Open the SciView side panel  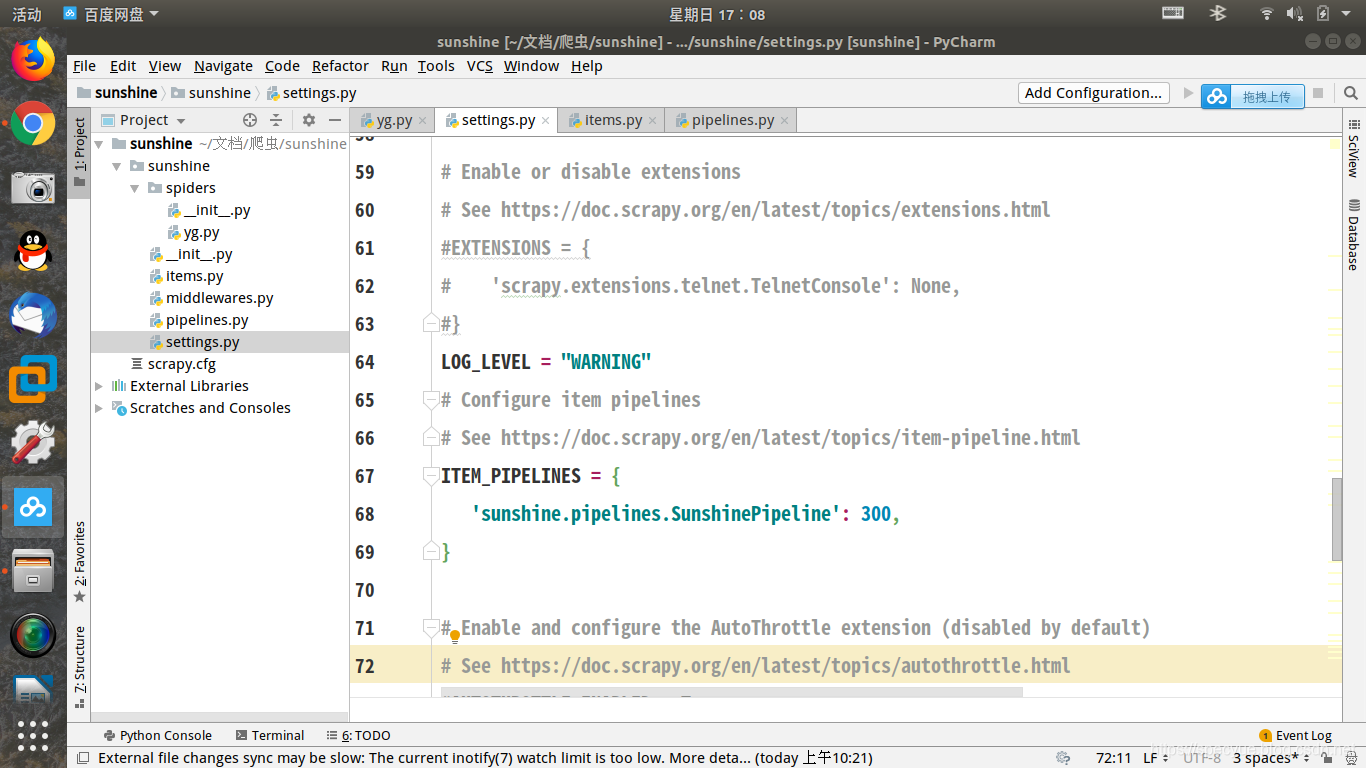pyautogui.click(x=1354, y=148)
